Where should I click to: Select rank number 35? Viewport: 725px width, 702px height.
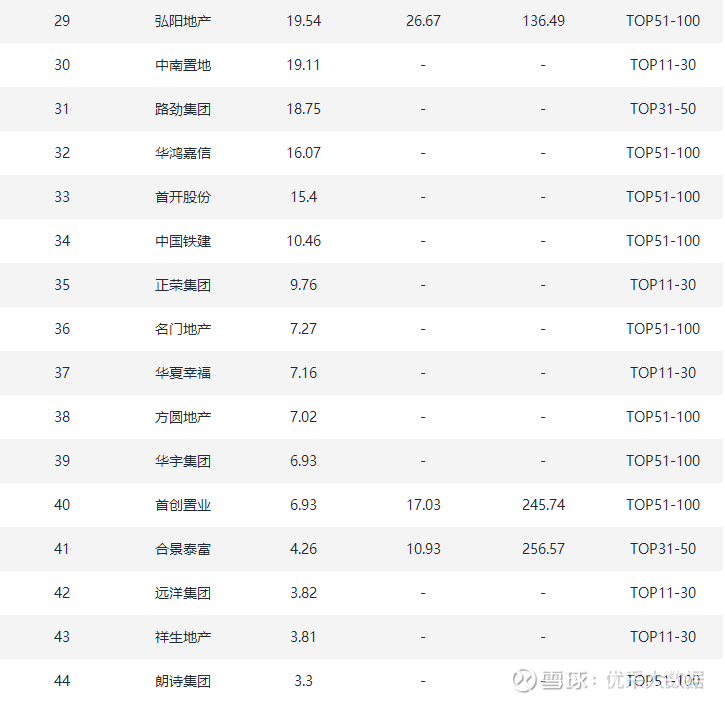click(x=62, y=285)
